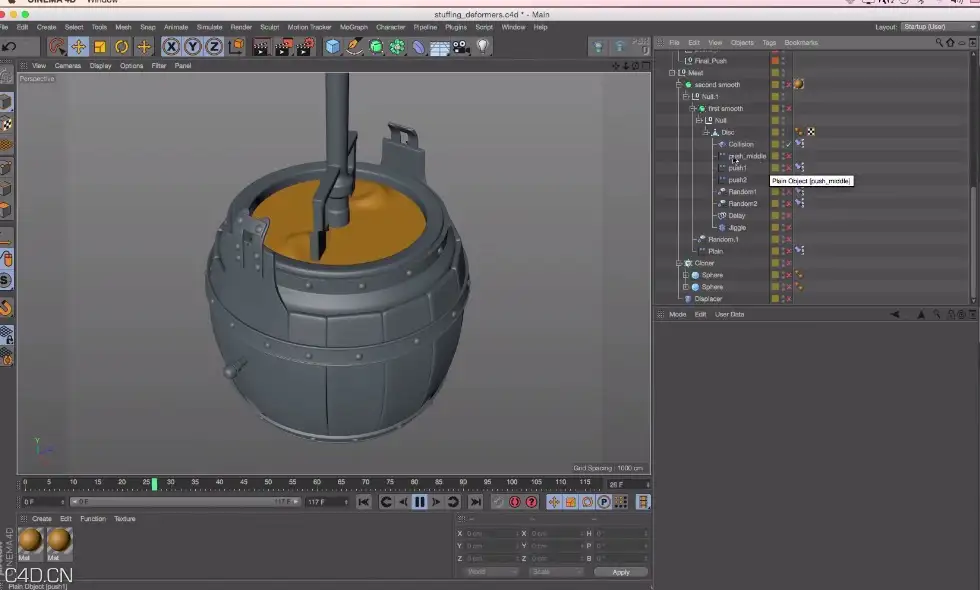Image resolution: width=980 pixels, height=590 pixels.
Task: Expand the first Sphere object
Action: tap(686, 275)
